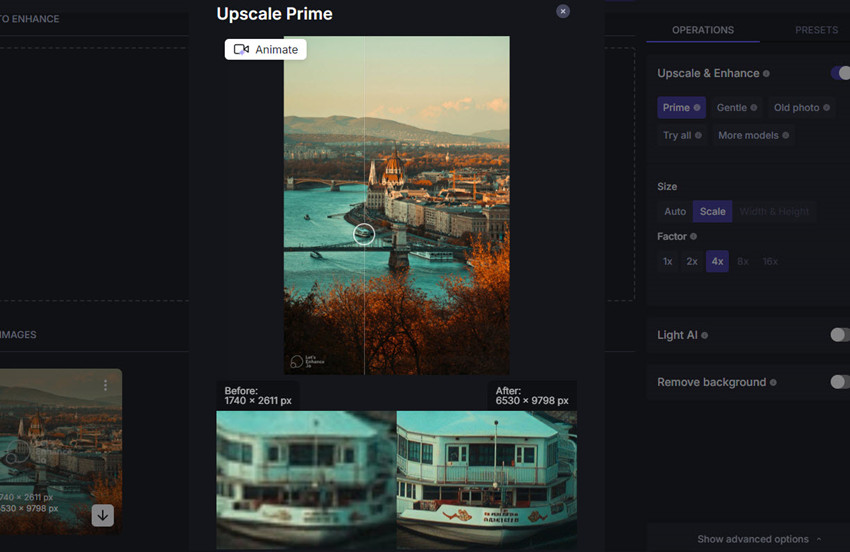Click the Before blurry boat preview
This screenshot has height=552, width=850.
306,479
